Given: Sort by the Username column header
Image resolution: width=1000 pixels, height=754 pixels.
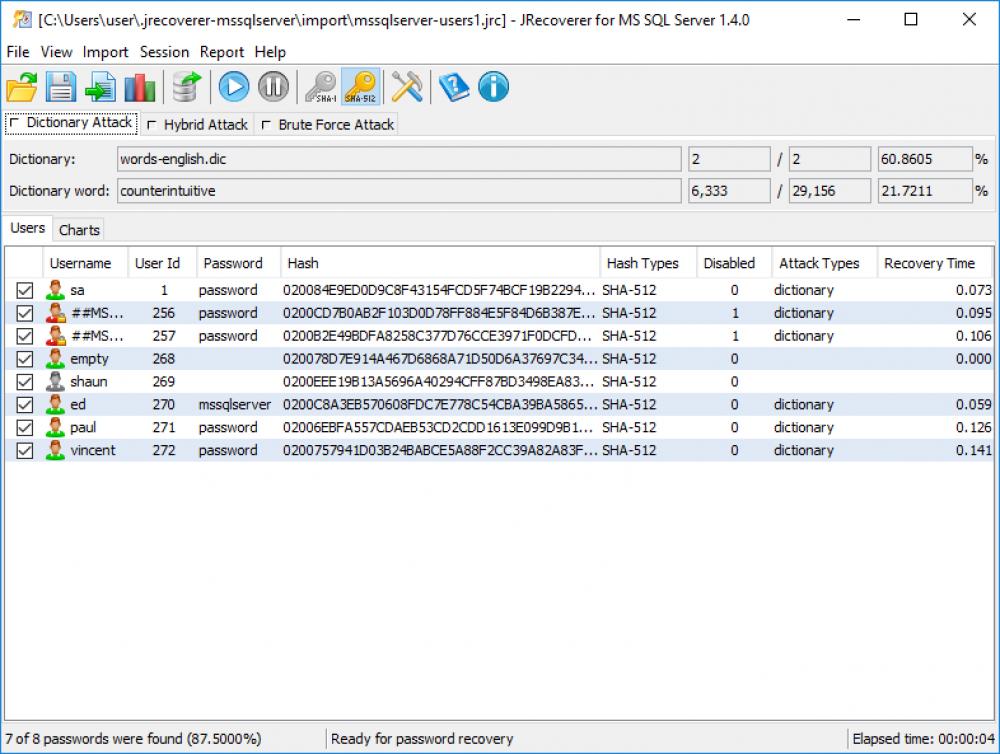Looking at the screenshot, I should pos(84,263).
